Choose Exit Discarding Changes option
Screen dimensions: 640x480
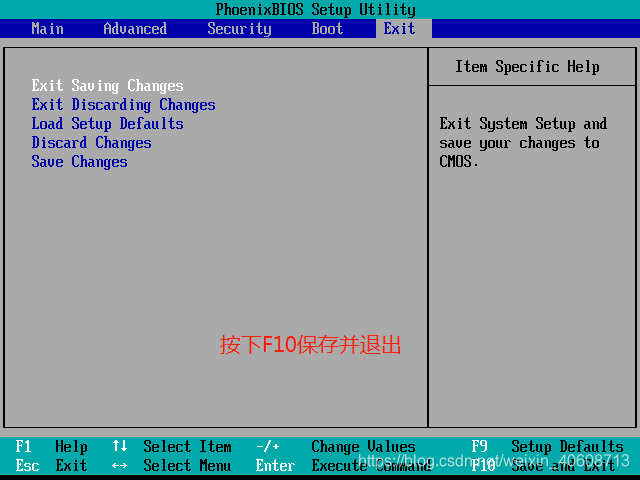[123, 105]
